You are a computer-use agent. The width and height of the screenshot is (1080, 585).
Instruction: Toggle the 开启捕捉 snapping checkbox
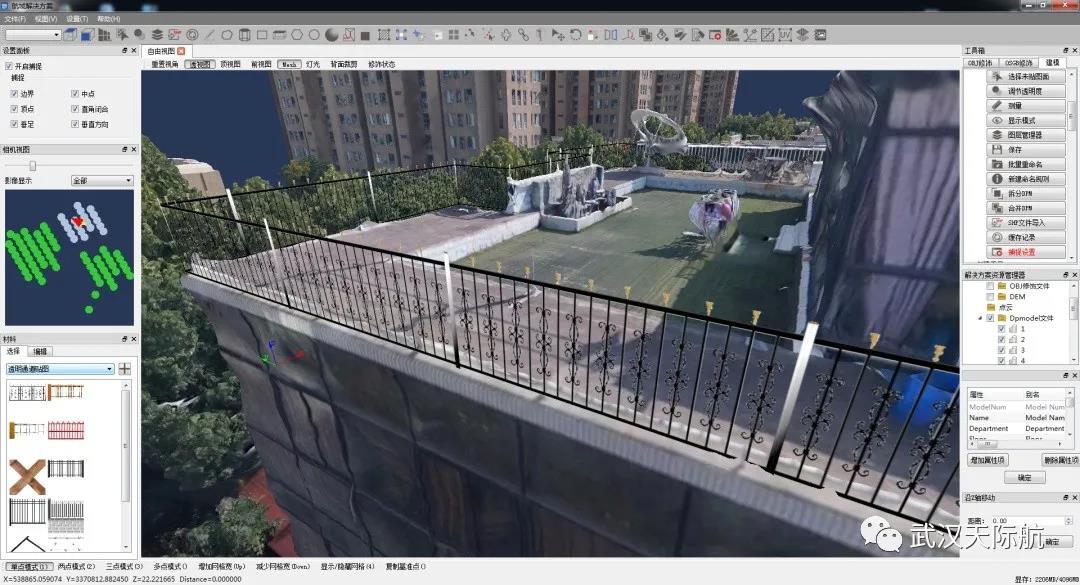click(x=8, y=66)
